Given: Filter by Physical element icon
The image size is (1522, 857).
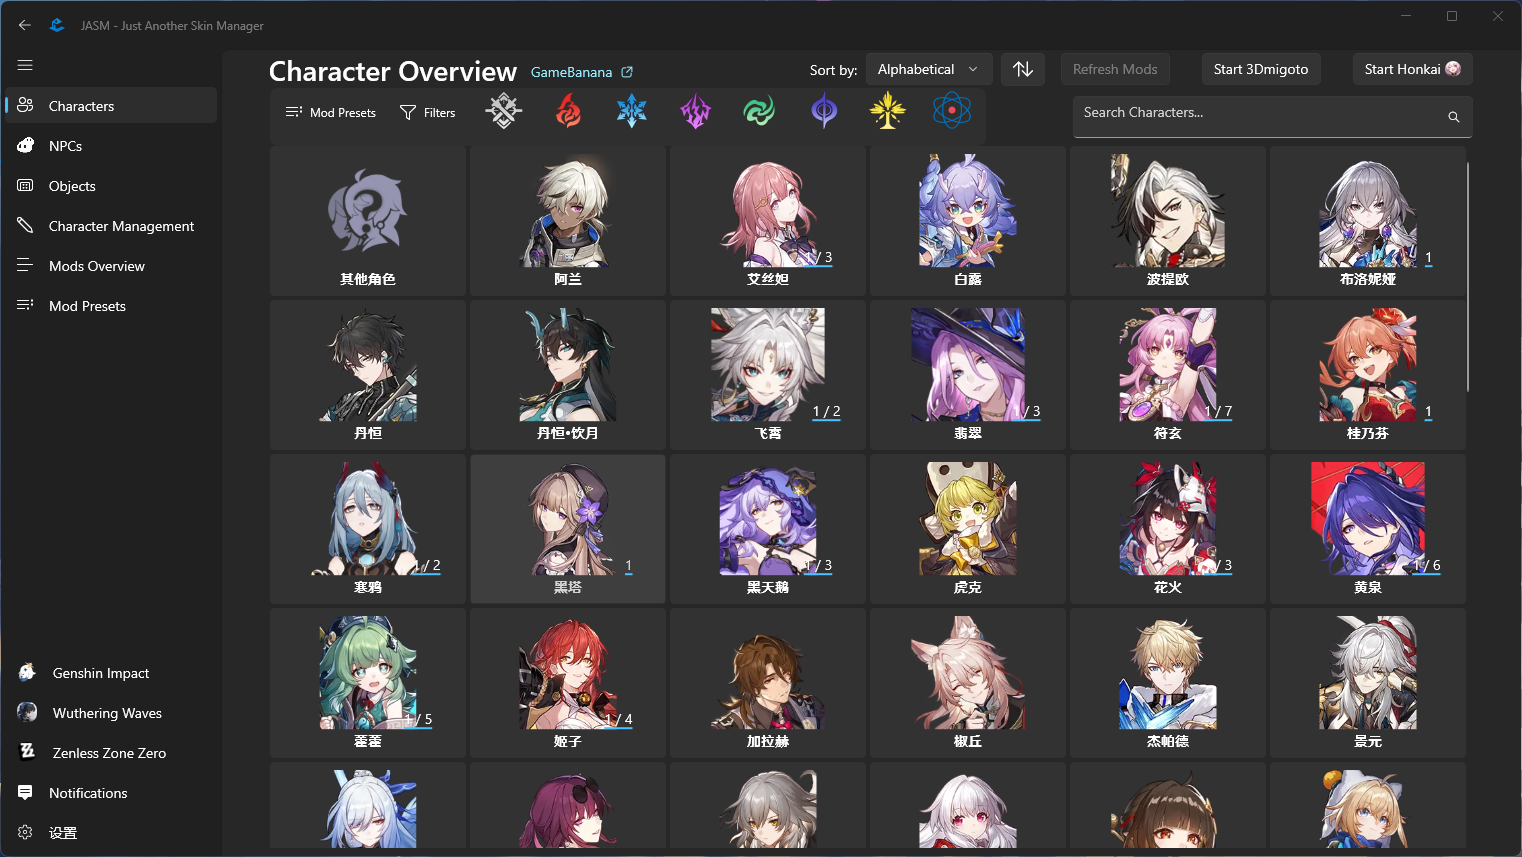Looking at the screenshot, I should (x=504, y=111).
